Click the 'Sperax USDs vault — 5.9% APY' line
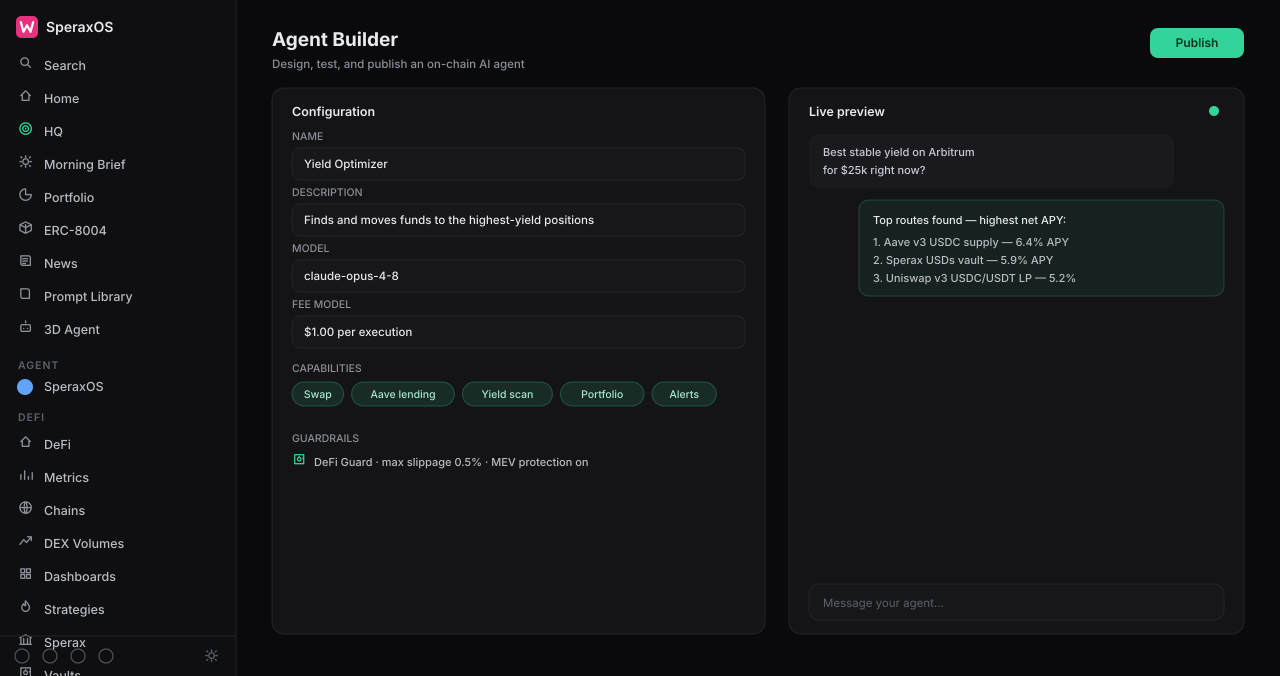 tap(963, 260)
